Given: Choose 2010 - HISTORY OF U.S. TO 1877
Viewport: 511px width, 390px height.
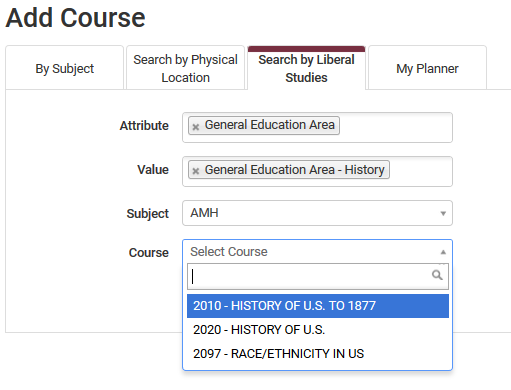Looking at the screenshot, I should pyautogui.click(x=318, y=306).
